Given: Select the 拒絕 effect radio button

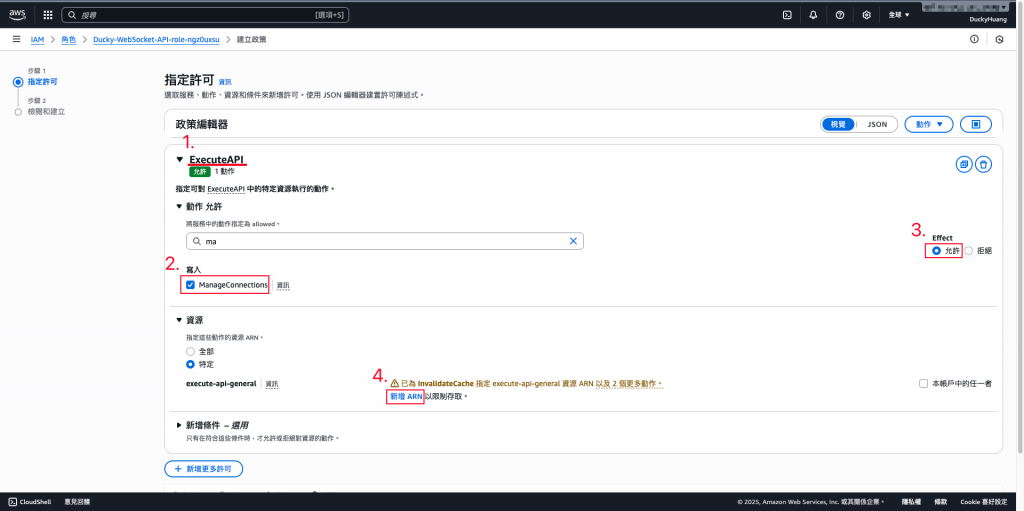Looking at the screenshot, I should pyautogui.click(x=968, y=251).
